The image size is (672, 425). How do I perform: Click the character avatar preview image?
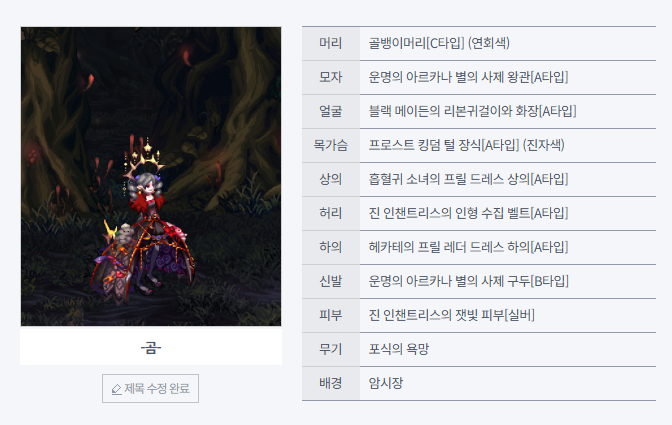point(151,177)
